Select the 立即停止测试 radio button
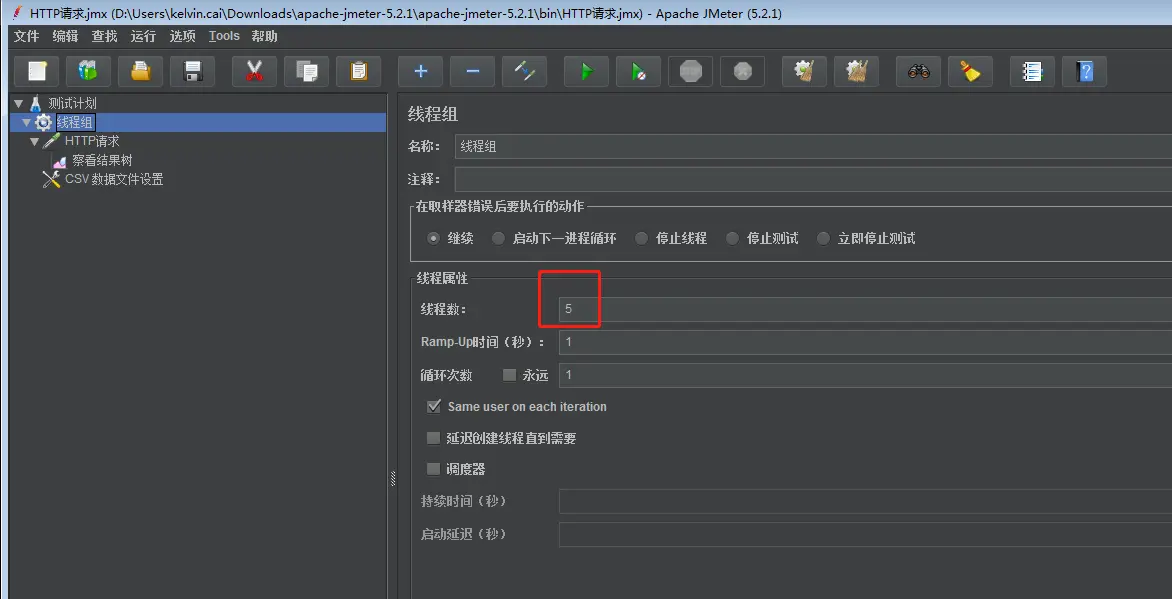1172x599 pixels. (x=824, y=239)
